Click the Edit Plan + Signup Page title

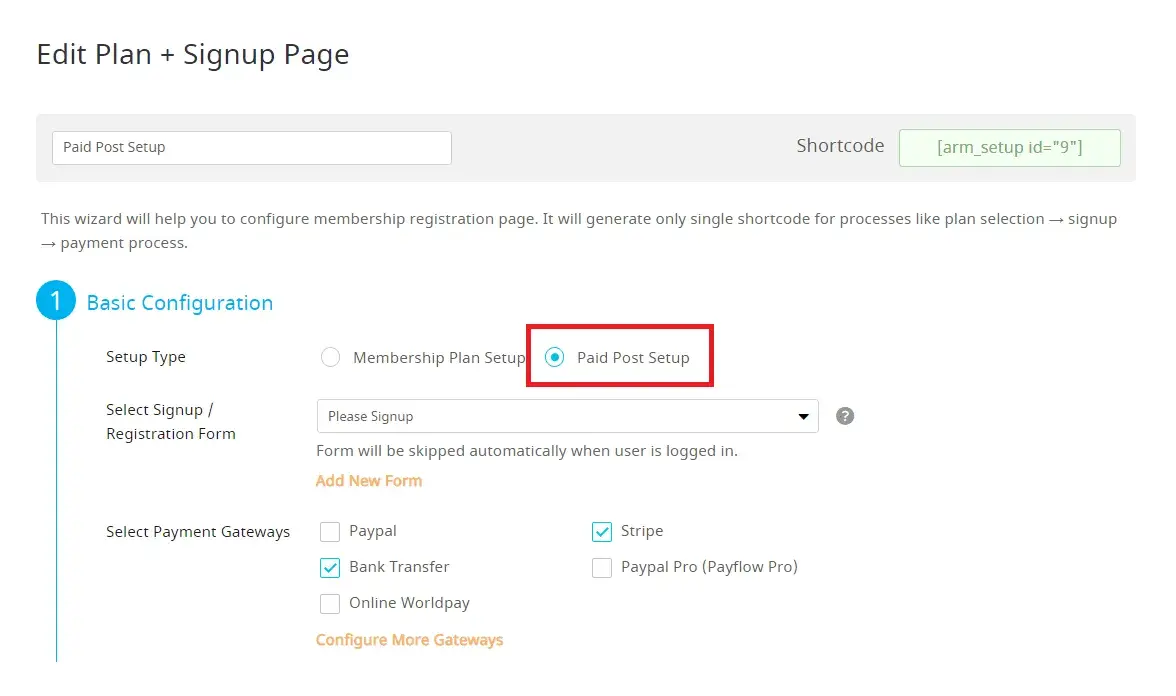pos(193,54)
